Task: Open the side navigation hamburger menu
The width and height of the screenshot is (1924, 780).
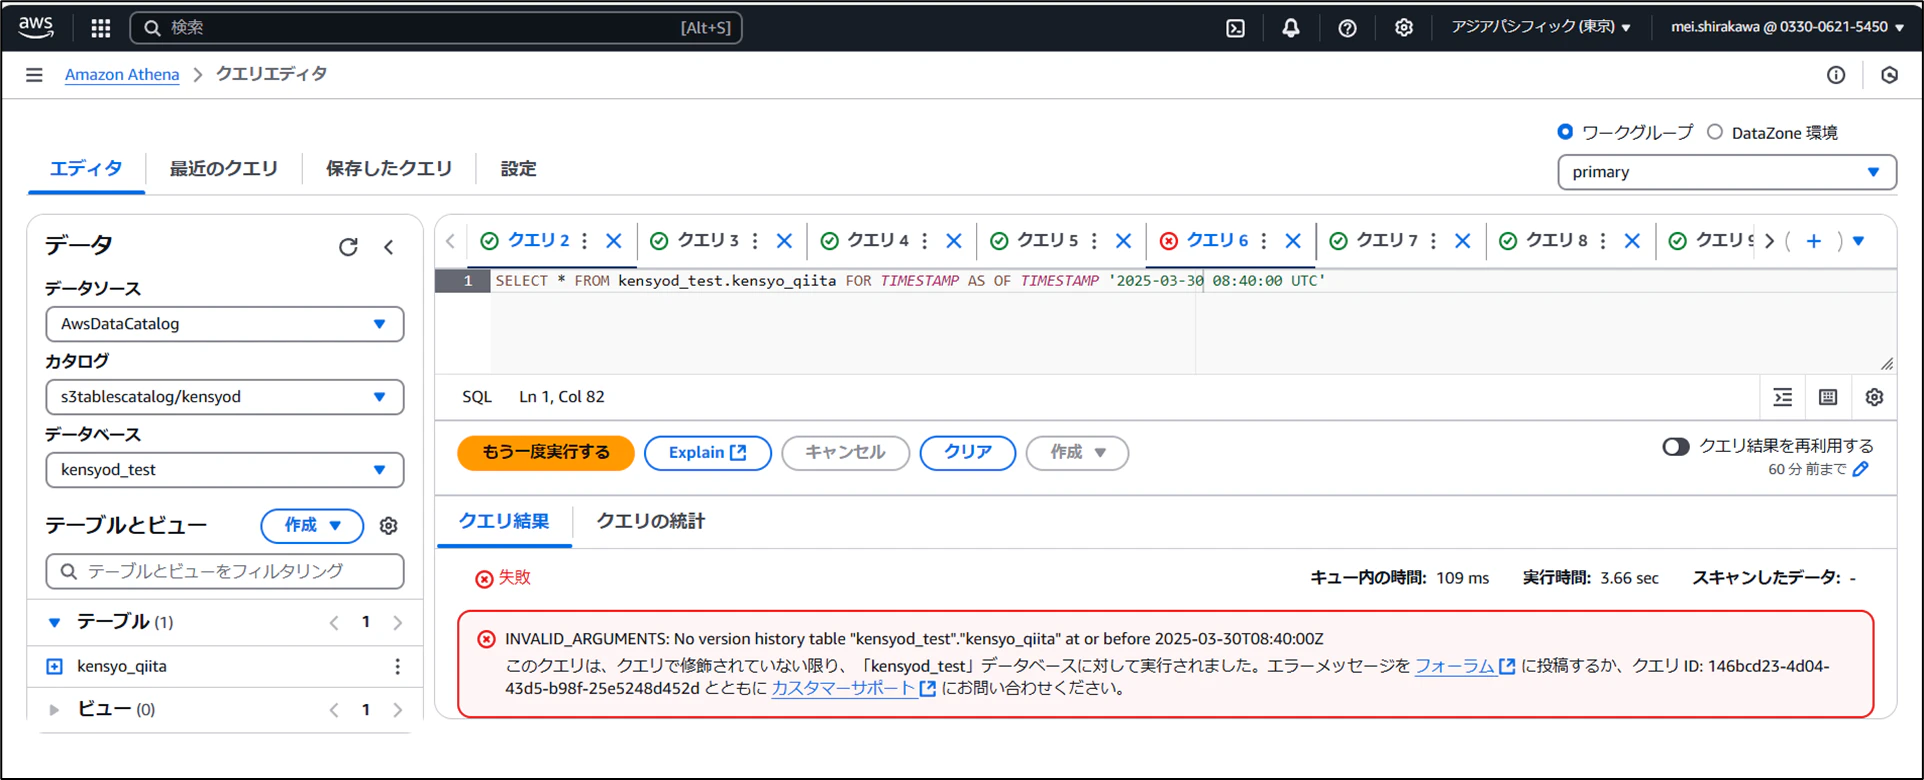Action: tap(34, 75)
